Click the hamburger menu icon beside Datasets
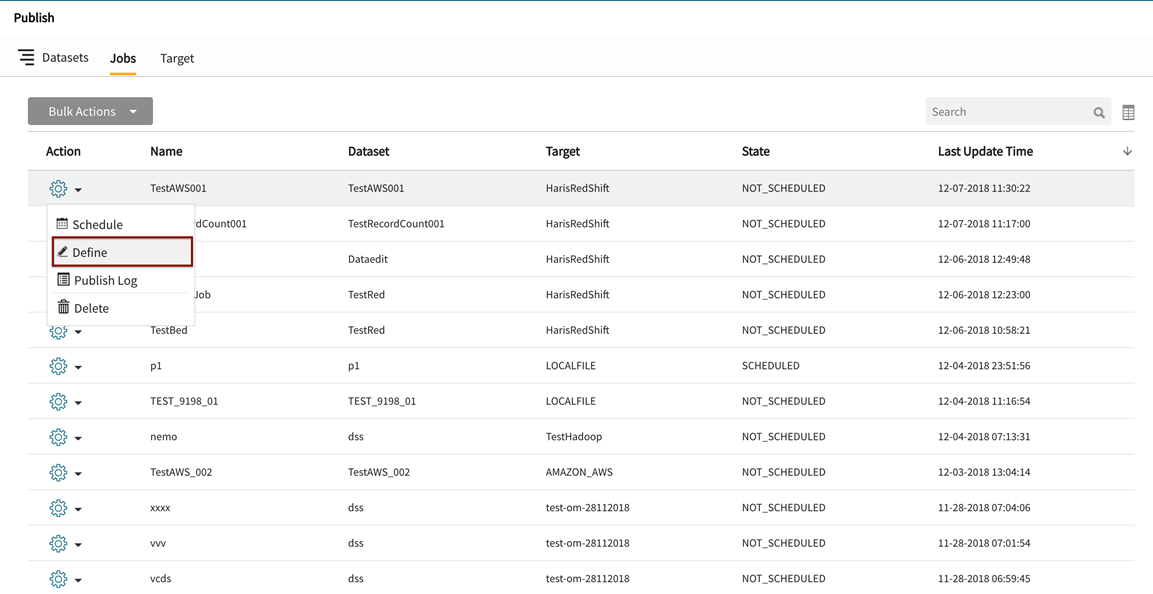The width and height of the screenshot is (1153, 594). (x=26, y=58)
